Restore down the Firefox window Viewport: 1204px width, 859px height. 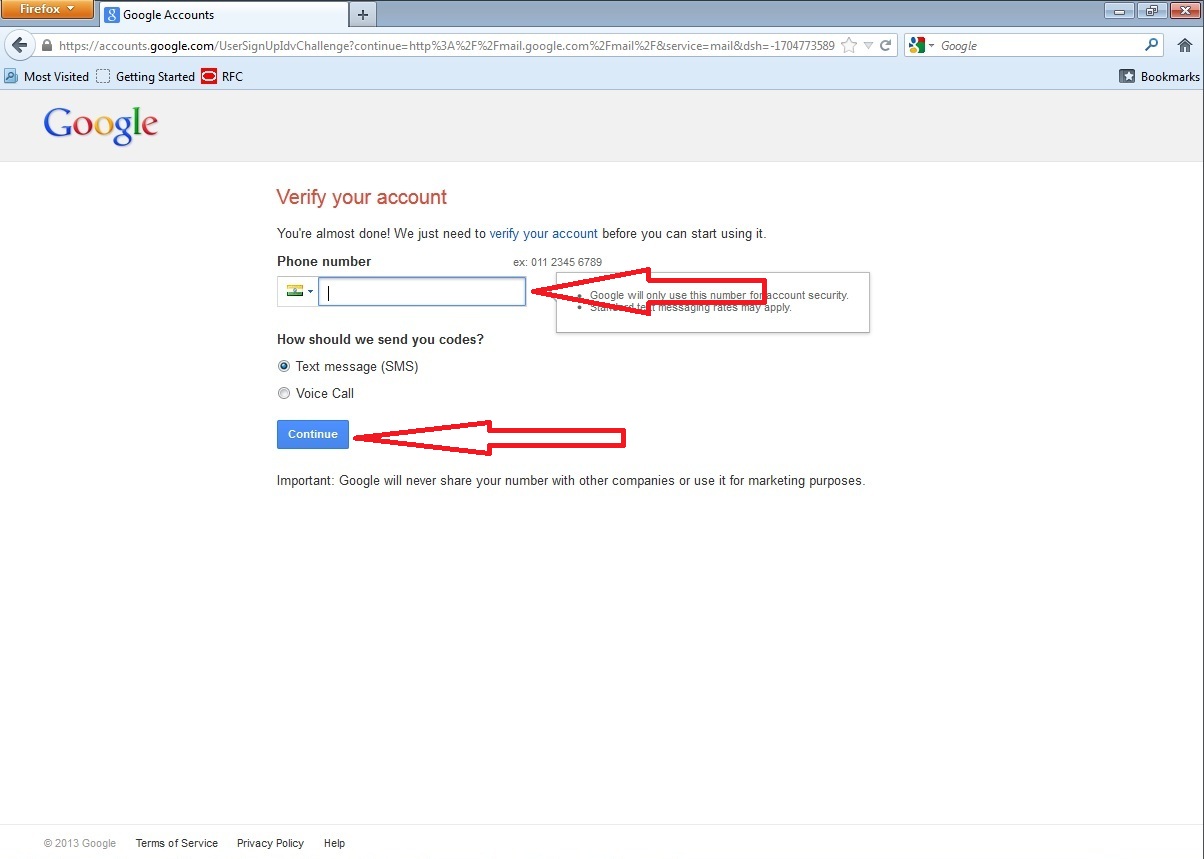tap(1150, 10)
